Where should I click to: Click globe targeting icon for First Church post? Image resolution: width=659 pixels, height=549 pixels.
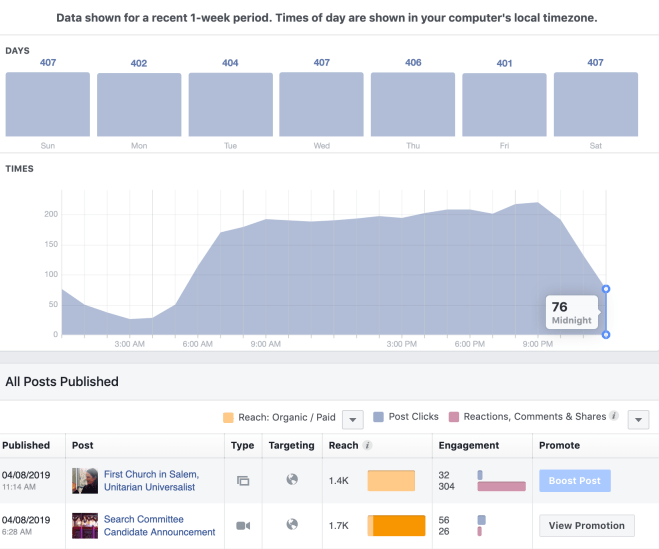pos(292,480)
